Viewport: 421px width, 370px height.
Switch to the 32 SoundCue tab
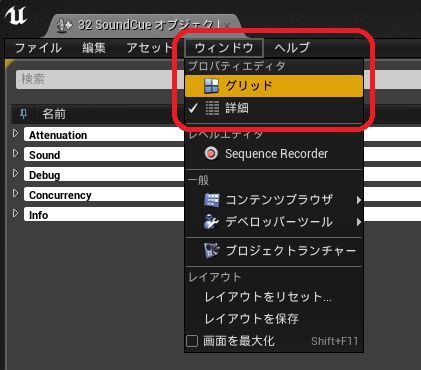[x=143, y=25]
